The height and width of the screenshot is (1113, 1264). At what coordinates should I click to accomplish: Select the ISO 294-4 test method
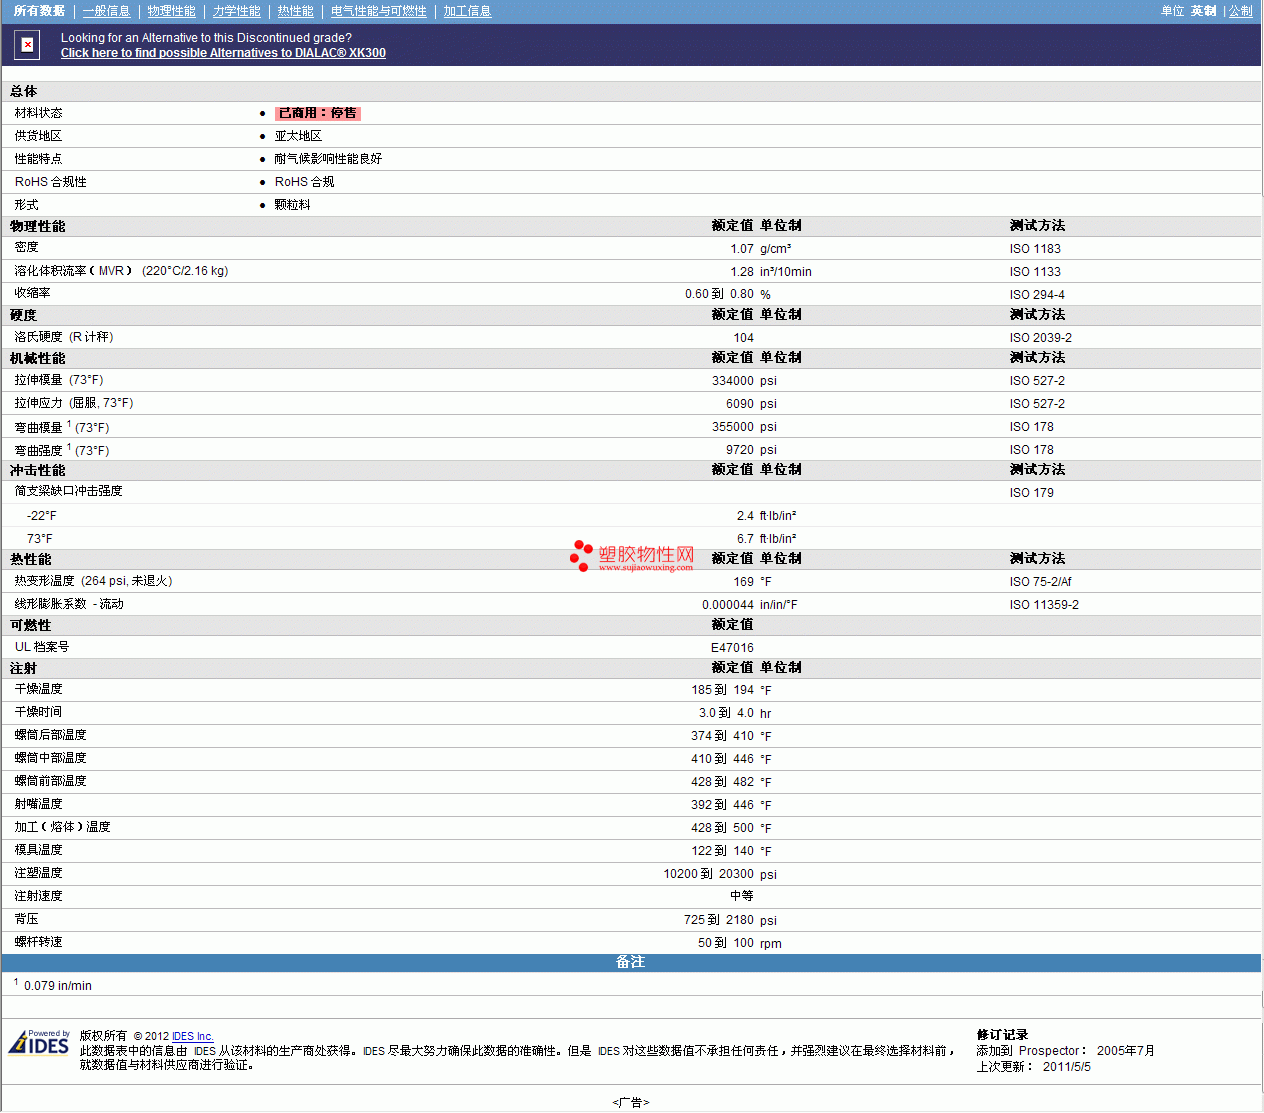coord(1037,295)
